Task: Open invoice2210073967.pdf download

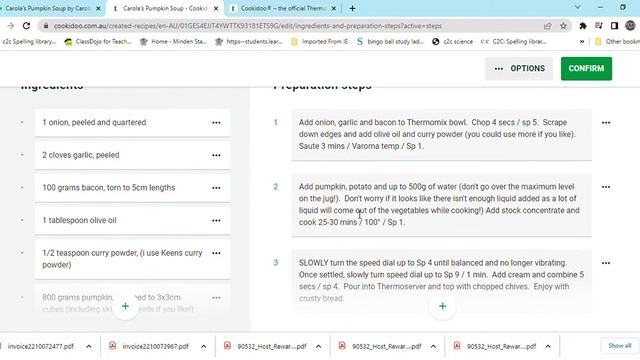Action: [149, 346]
